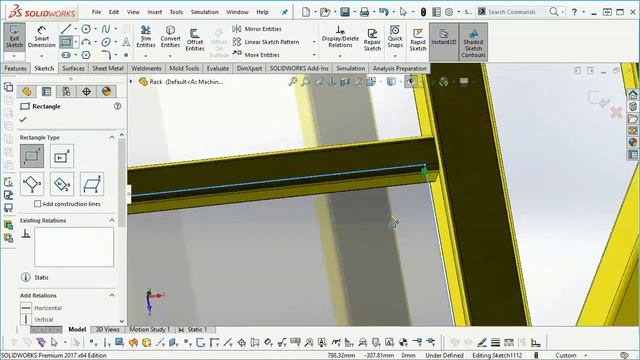Collapse the Existing Relations section
640x360 pixels.
112,220
